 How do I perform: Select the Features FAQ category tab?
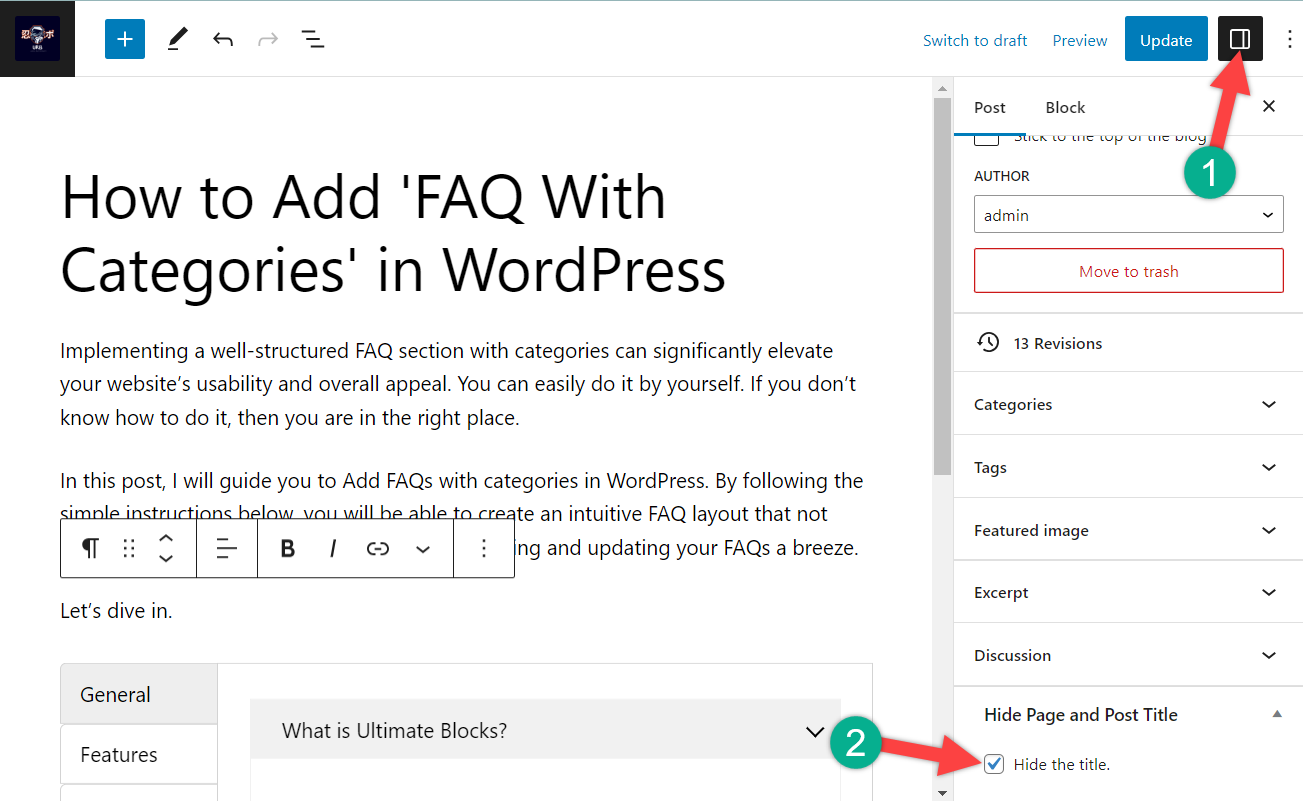click(139, 754)
